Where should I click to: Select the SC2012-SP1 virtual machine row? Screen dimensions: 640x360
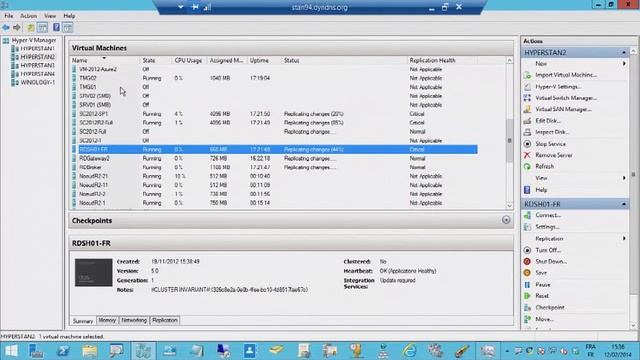274,114
